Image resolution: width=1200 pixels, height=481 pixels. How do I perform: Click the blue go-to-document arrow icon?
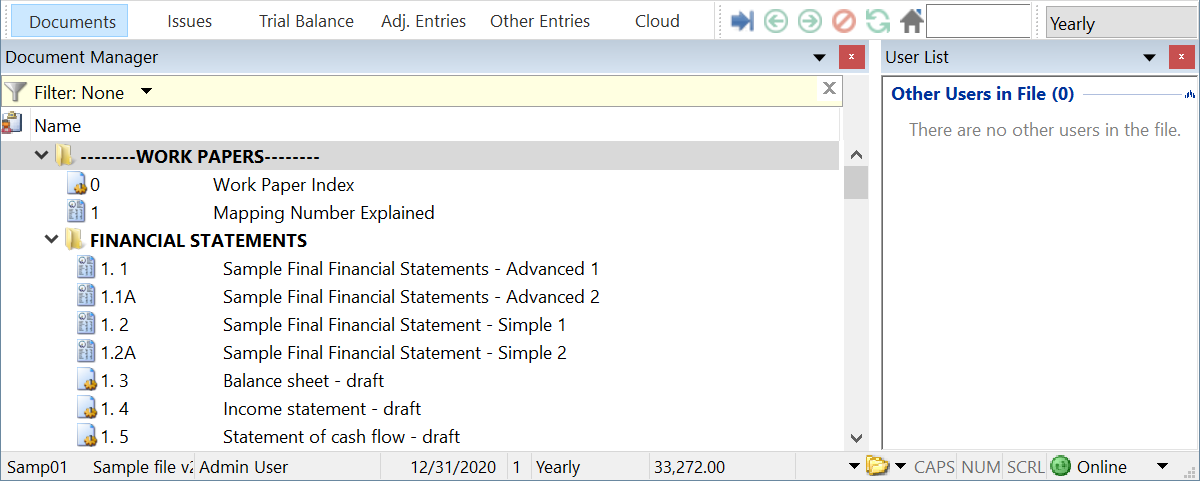[742, 21]
